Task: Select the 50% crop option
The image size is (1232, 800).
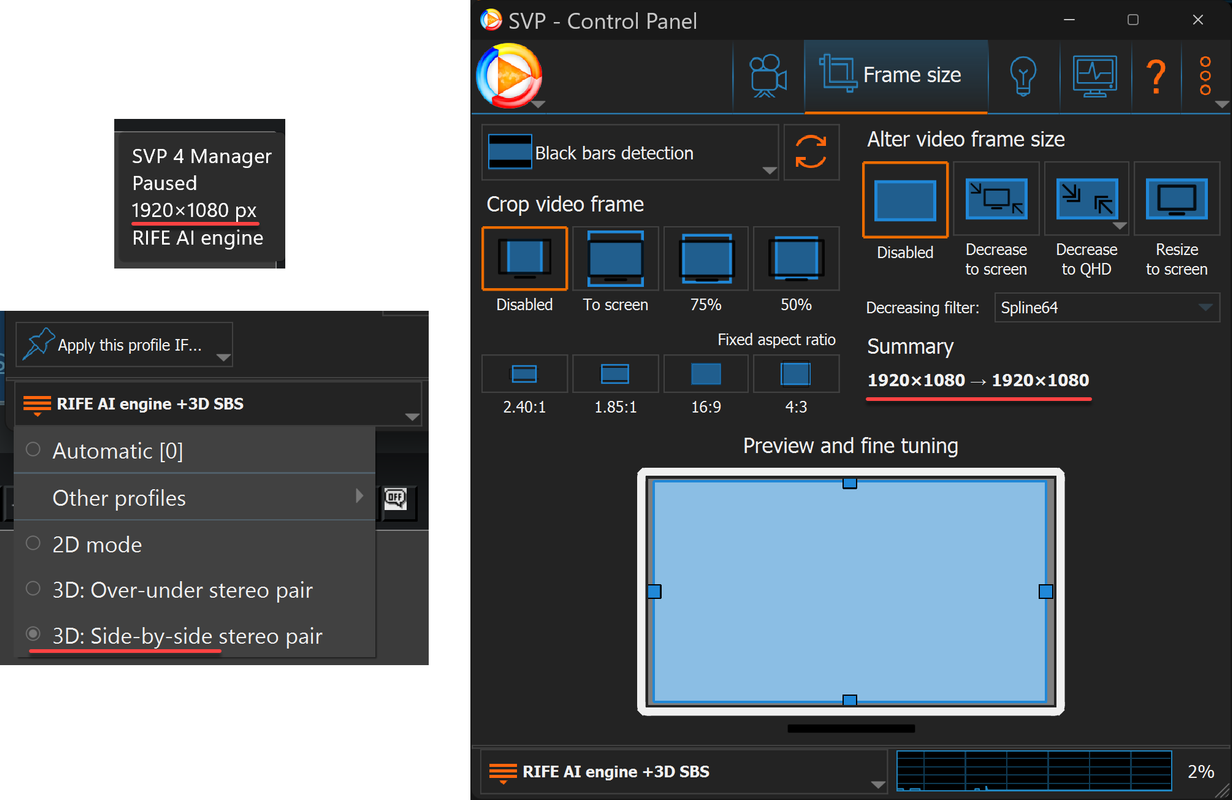Action: [x=796, y=258]
